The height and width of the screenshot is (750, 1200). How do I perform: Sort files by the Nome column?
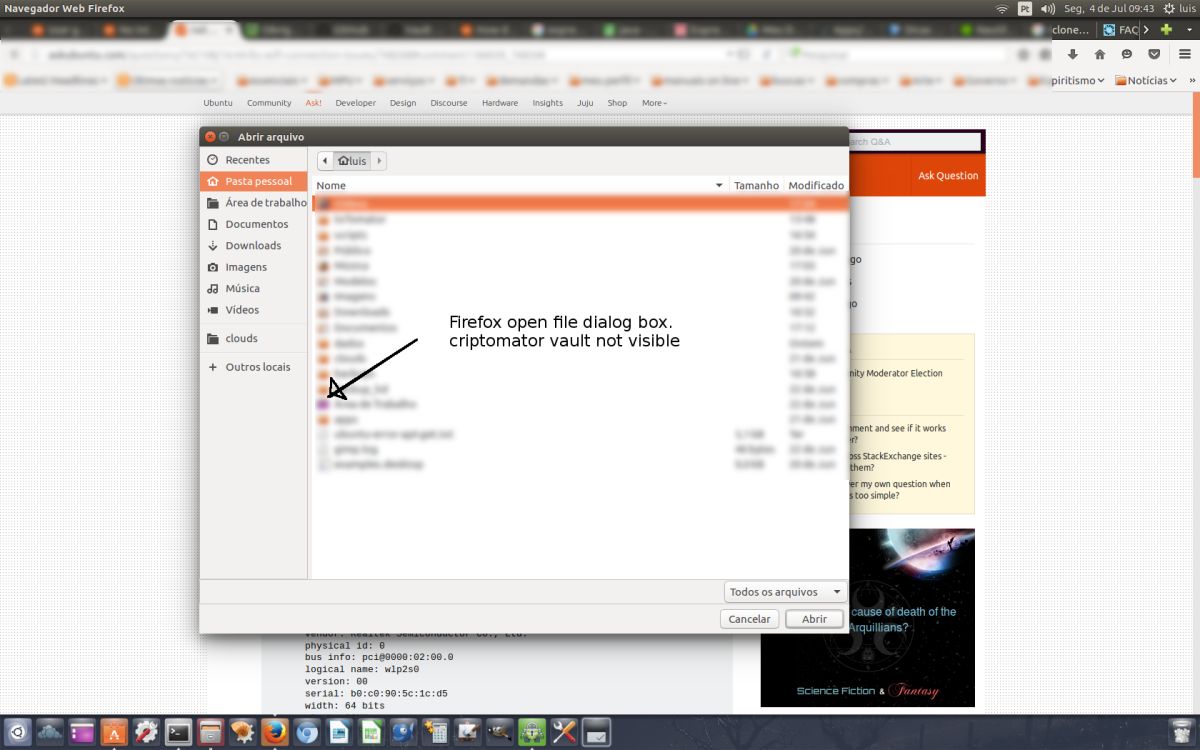click(x=520, y=185)
